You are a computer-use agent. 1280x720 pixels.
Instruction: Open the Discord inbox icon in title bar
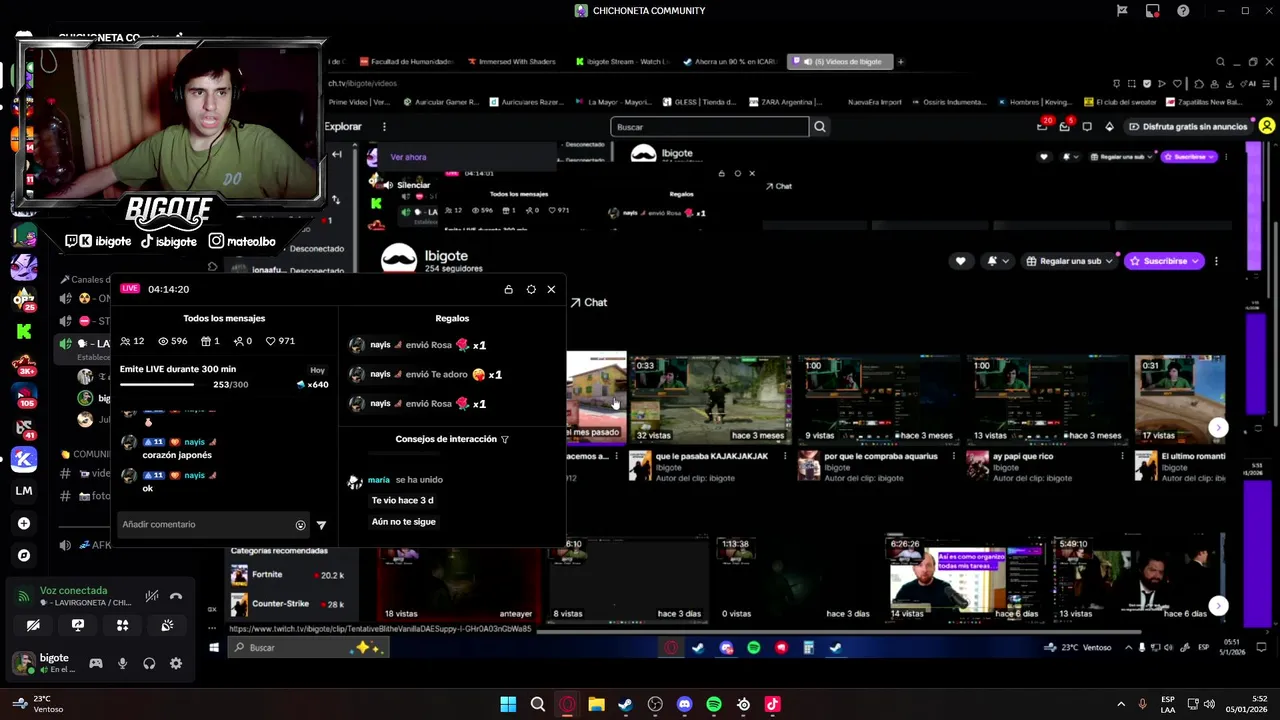tap(1153, 11)
